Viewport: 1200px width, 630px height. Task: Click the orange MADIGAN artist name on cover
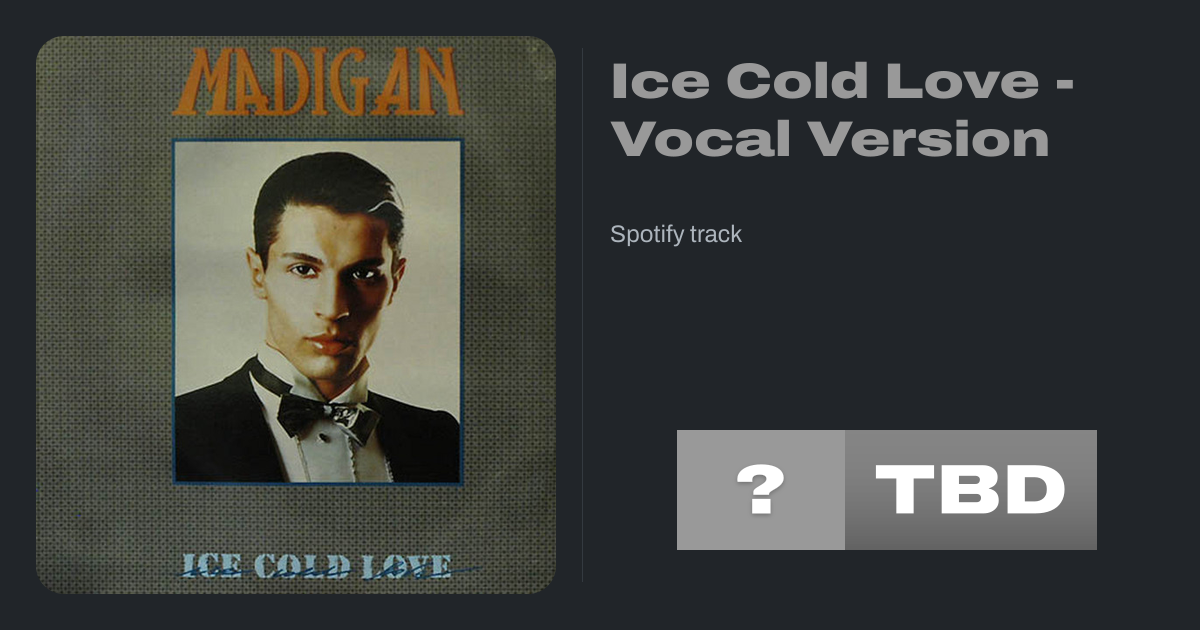point(317,82)
